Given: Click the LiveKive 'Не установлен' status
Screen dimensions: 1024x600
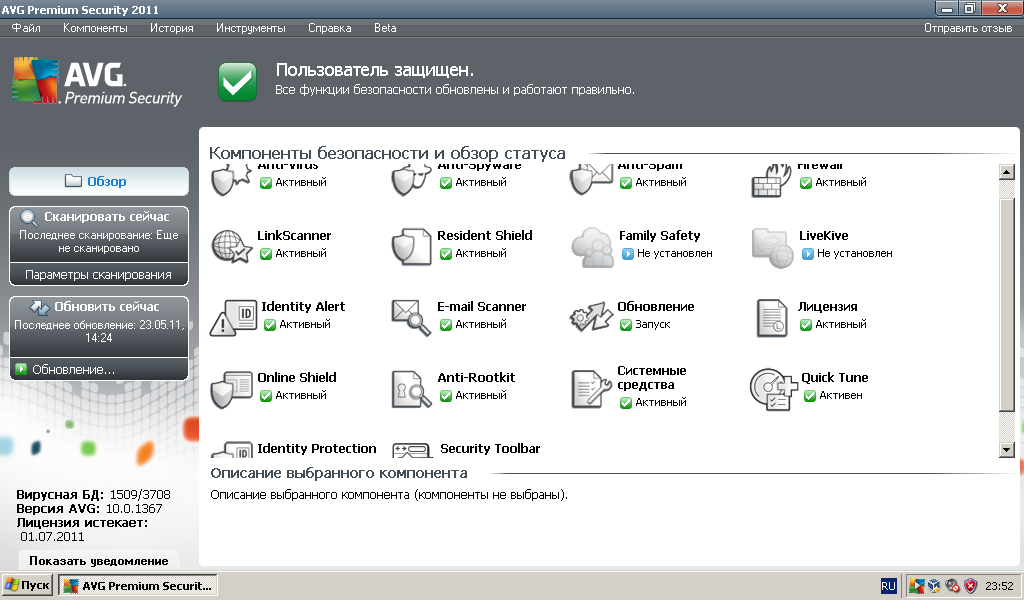Looking at the screenshot, I should tap(854, 253).
